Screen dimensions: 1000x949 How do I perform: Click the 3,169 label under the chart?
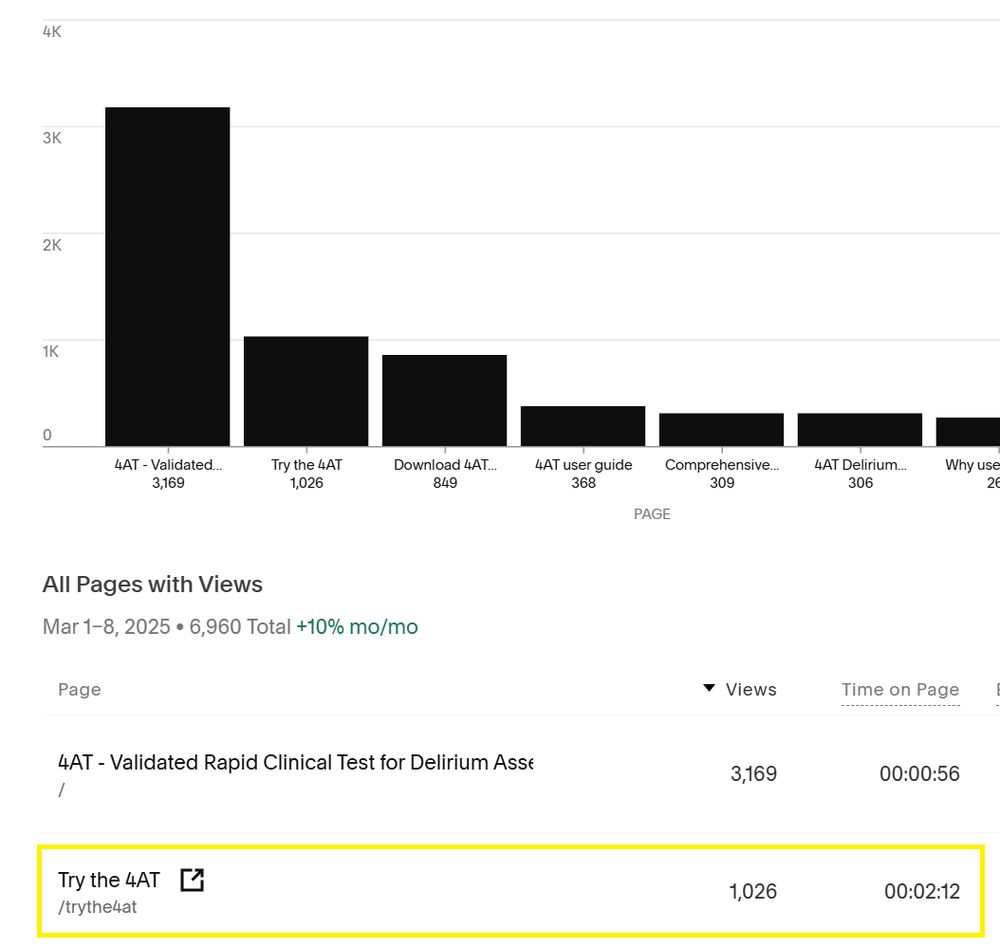coord(168,483)
